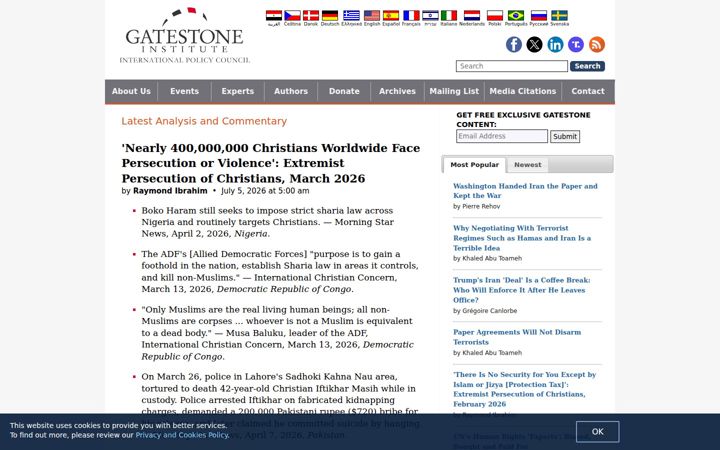Choose the Greek flag language
The image size is (720, 450).
click(x=351, y=16)
